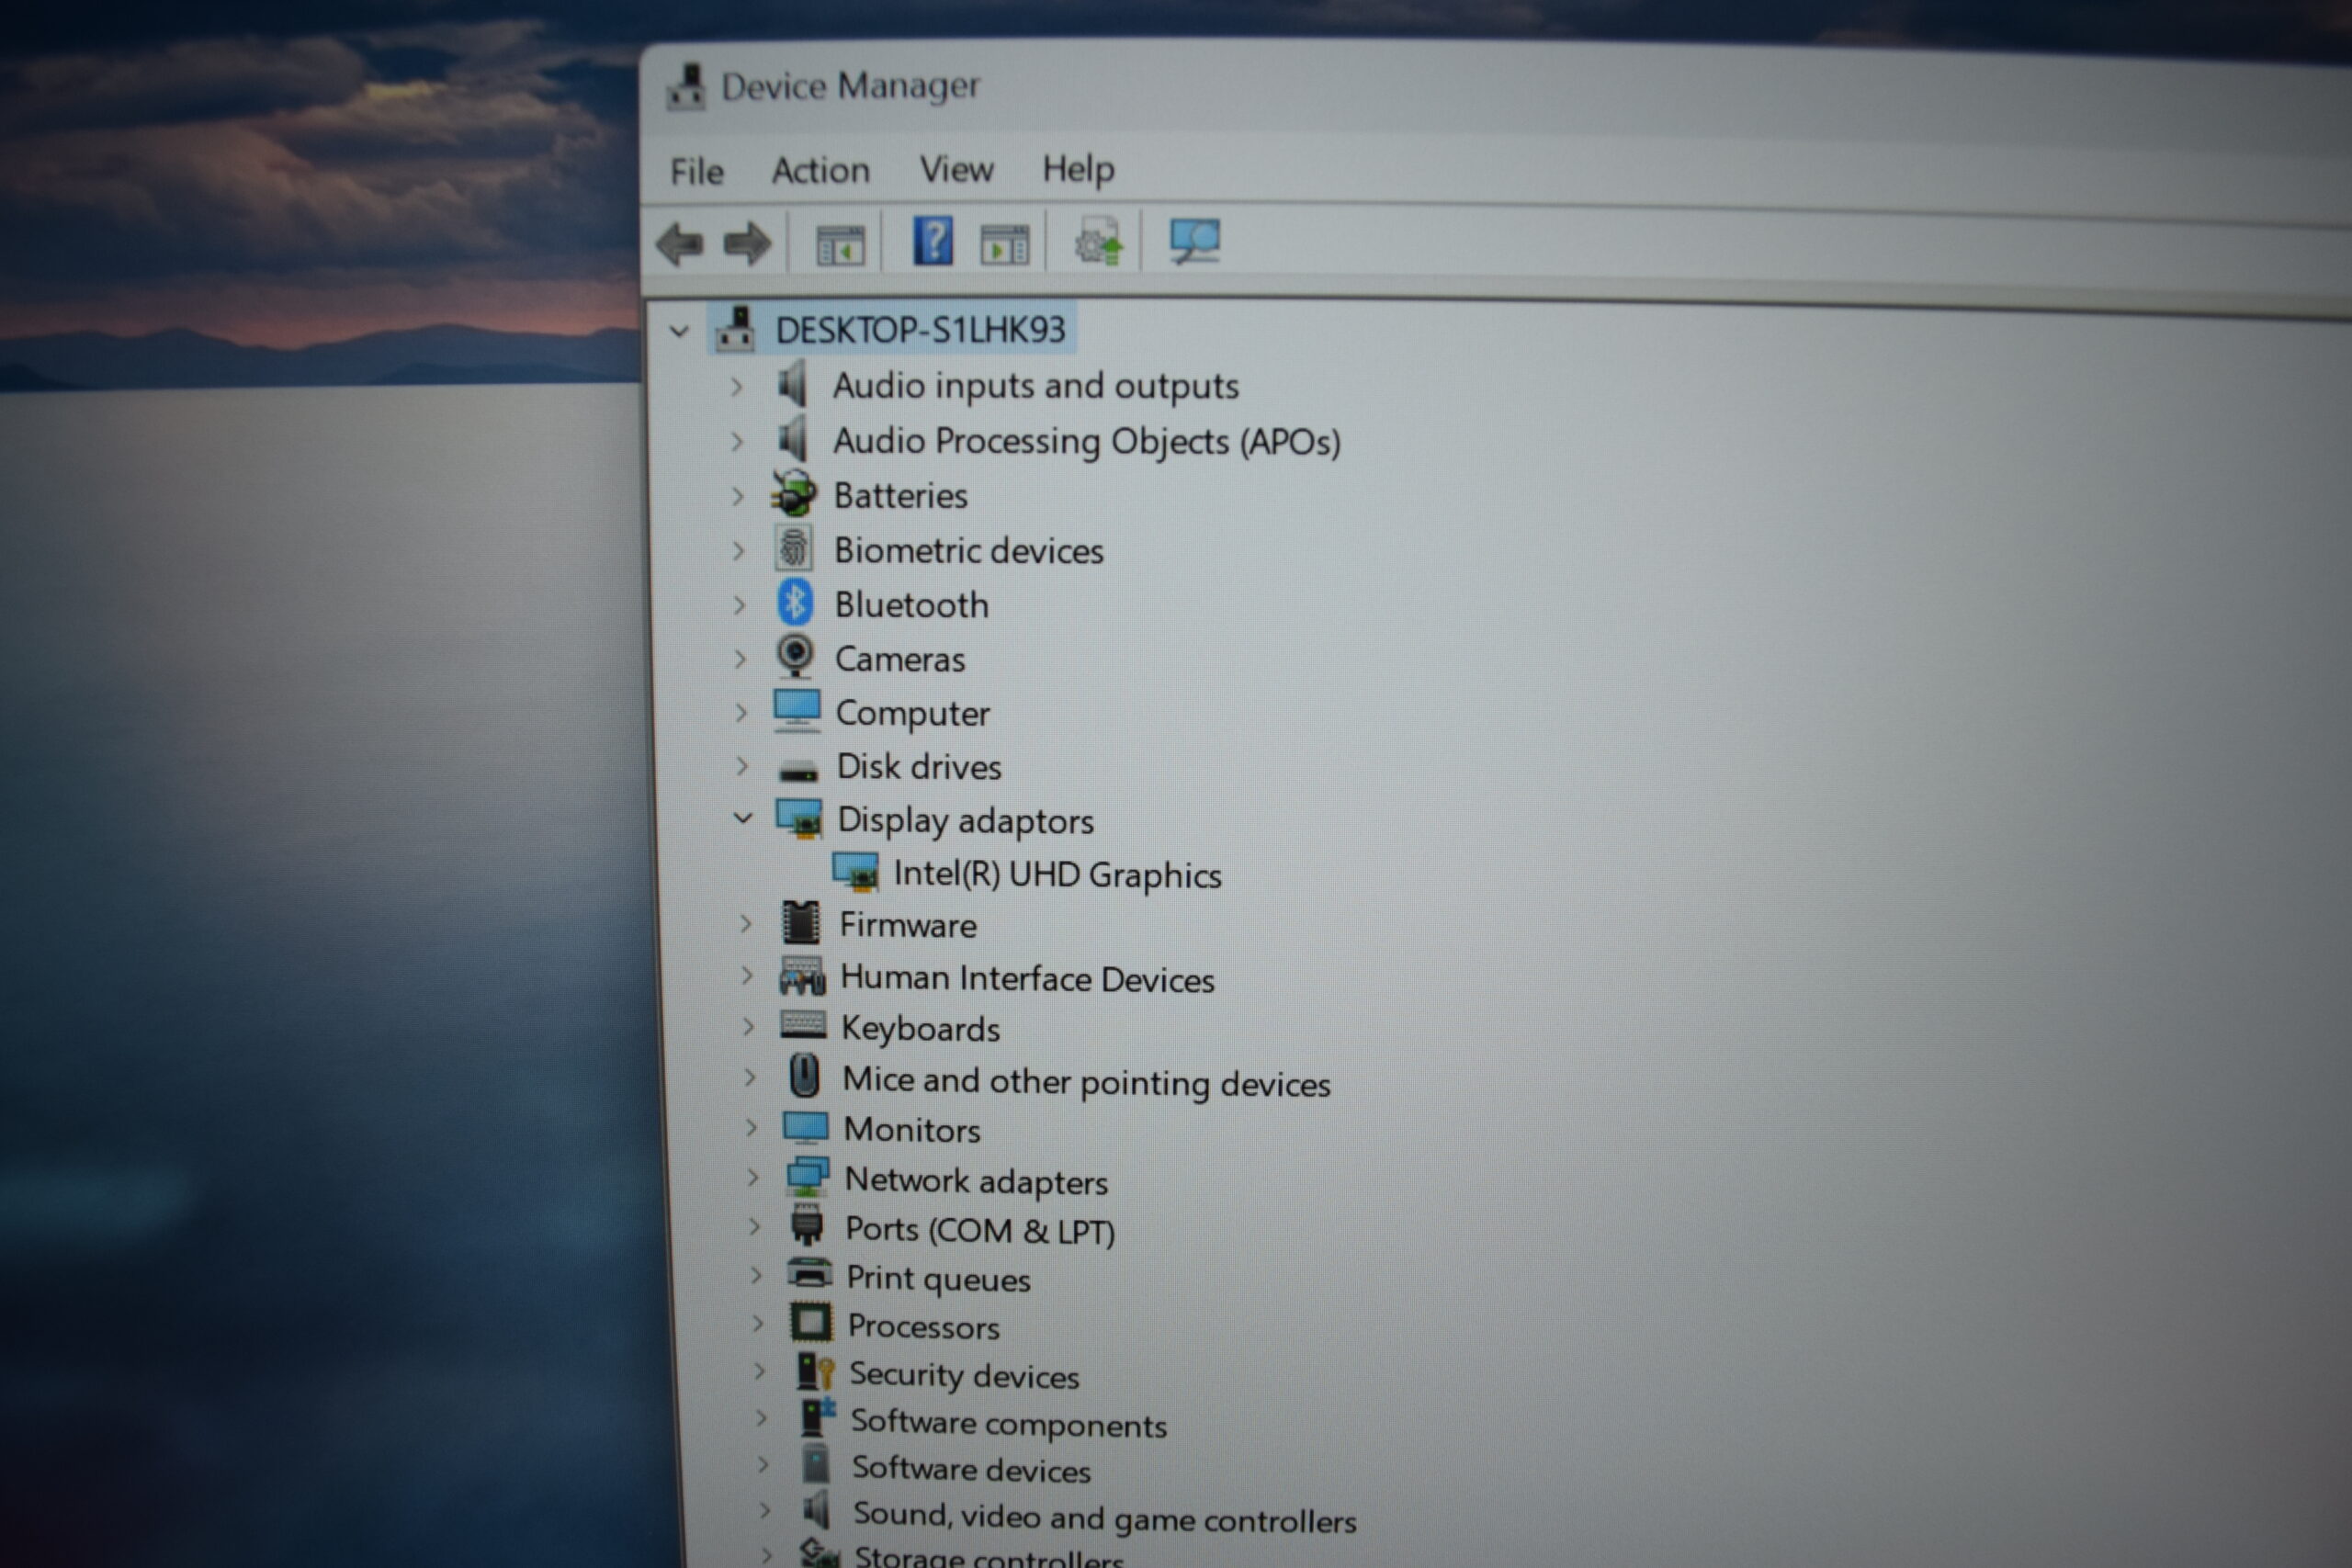The image size is (2352, 1568).
Task: Select the Human Interface Devices label
Action: coord(1027,979)
